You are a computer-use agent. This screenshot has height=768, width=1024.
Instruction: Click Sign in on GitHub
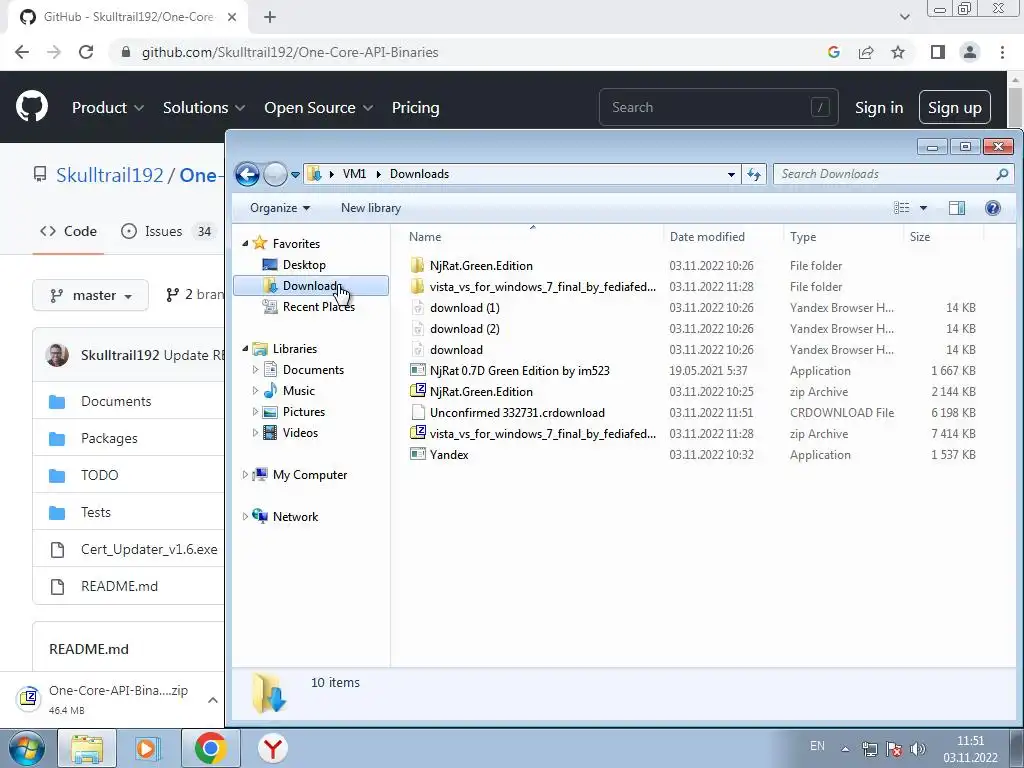tap(879, 107)
